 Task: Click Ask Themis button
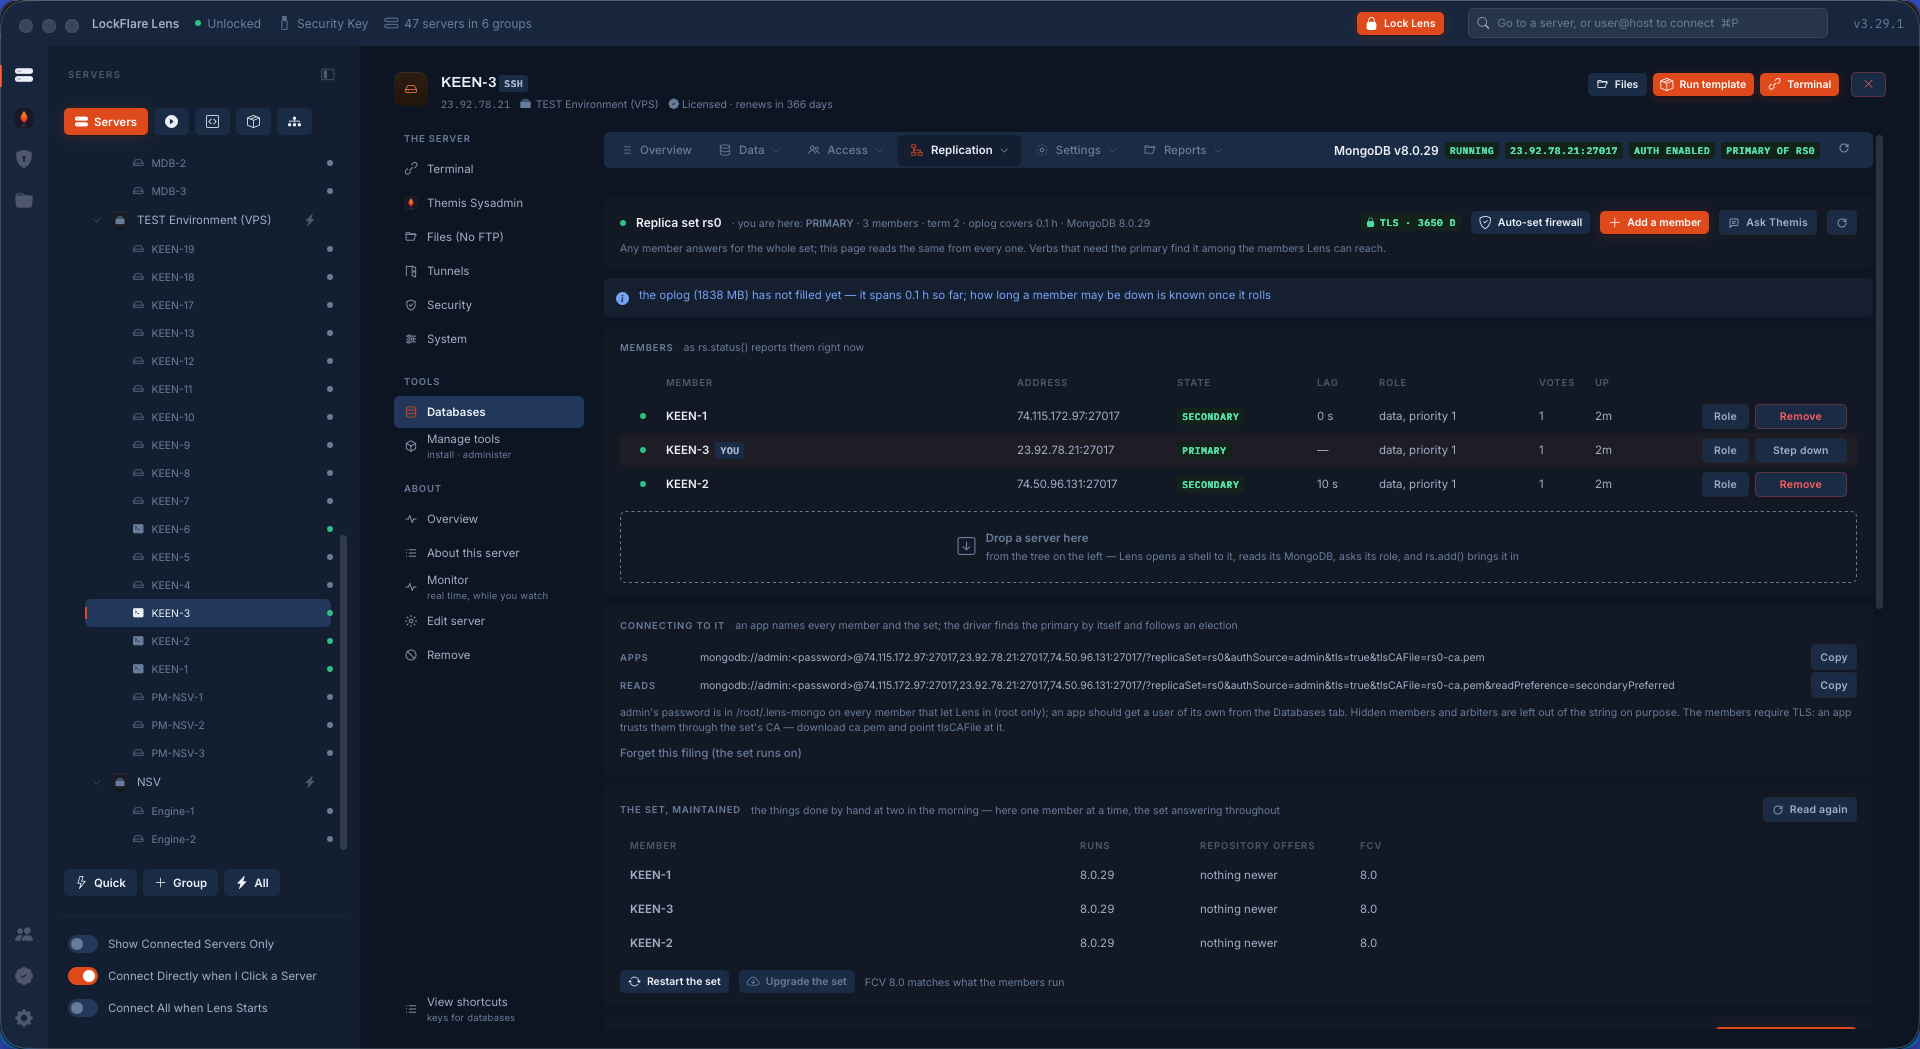(x=1768, y=223)
